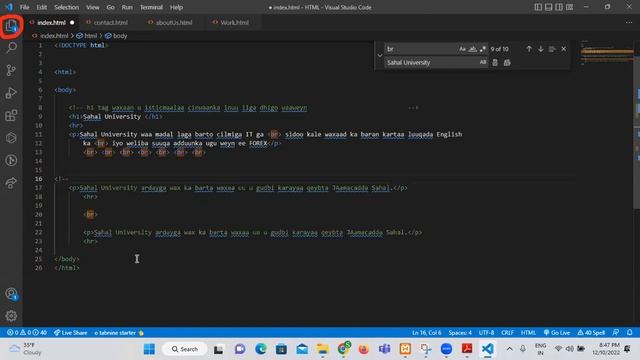Open UTF-8 encoding selector
Image resolution: width=640 pixels, height=360 pixels.
tap(486, 333)
